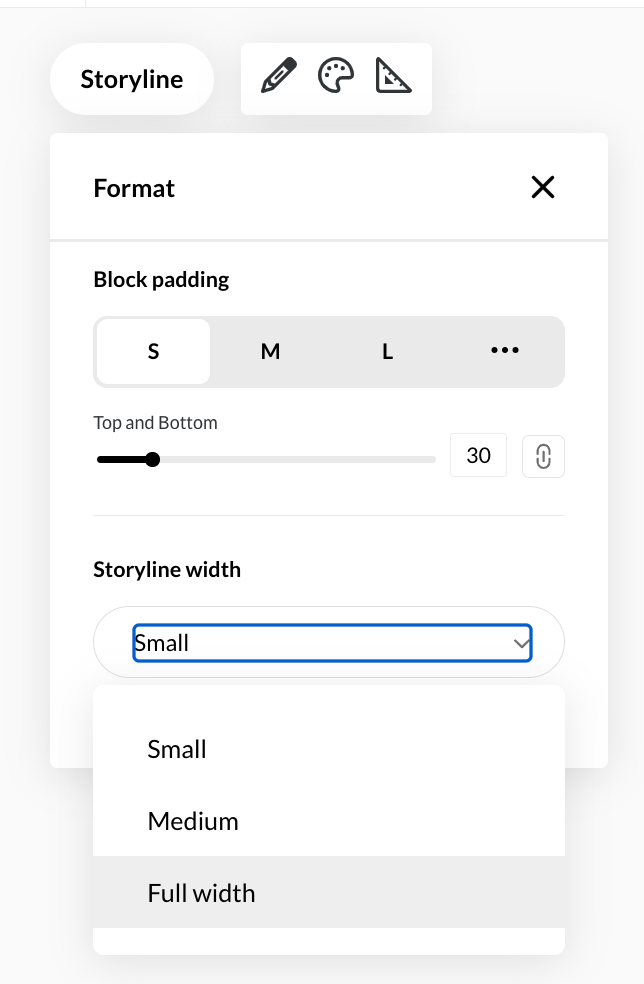Screen dimensions: 644x984
Task: Click the Format panel heading
Action: click(134, 188)
